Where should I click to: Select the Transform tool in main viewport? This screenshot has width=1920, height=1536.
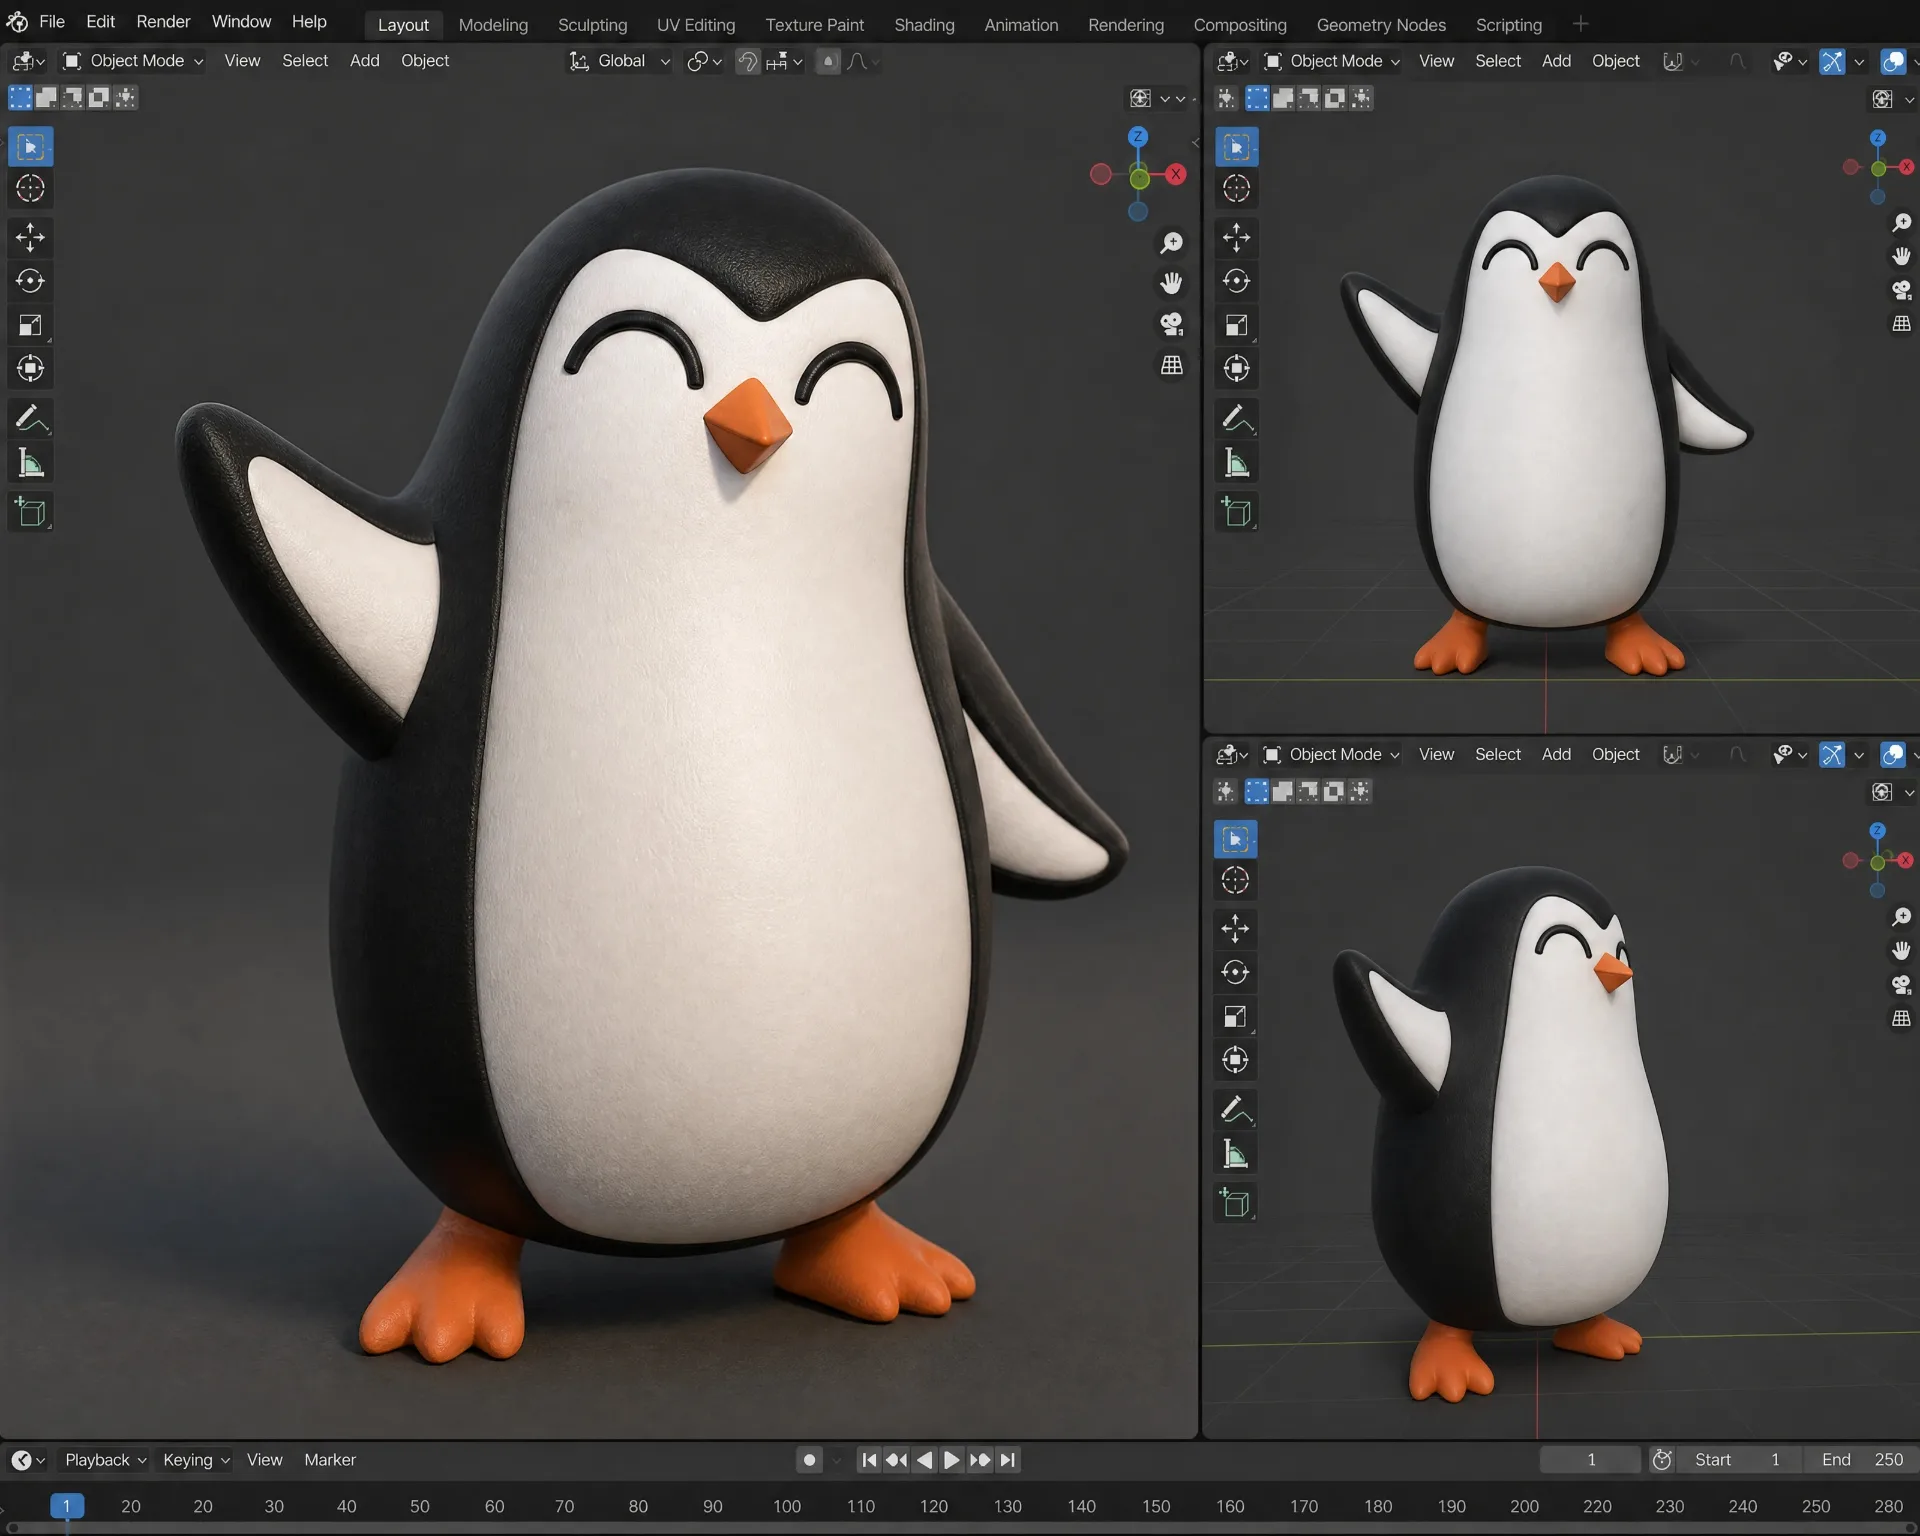30,368
